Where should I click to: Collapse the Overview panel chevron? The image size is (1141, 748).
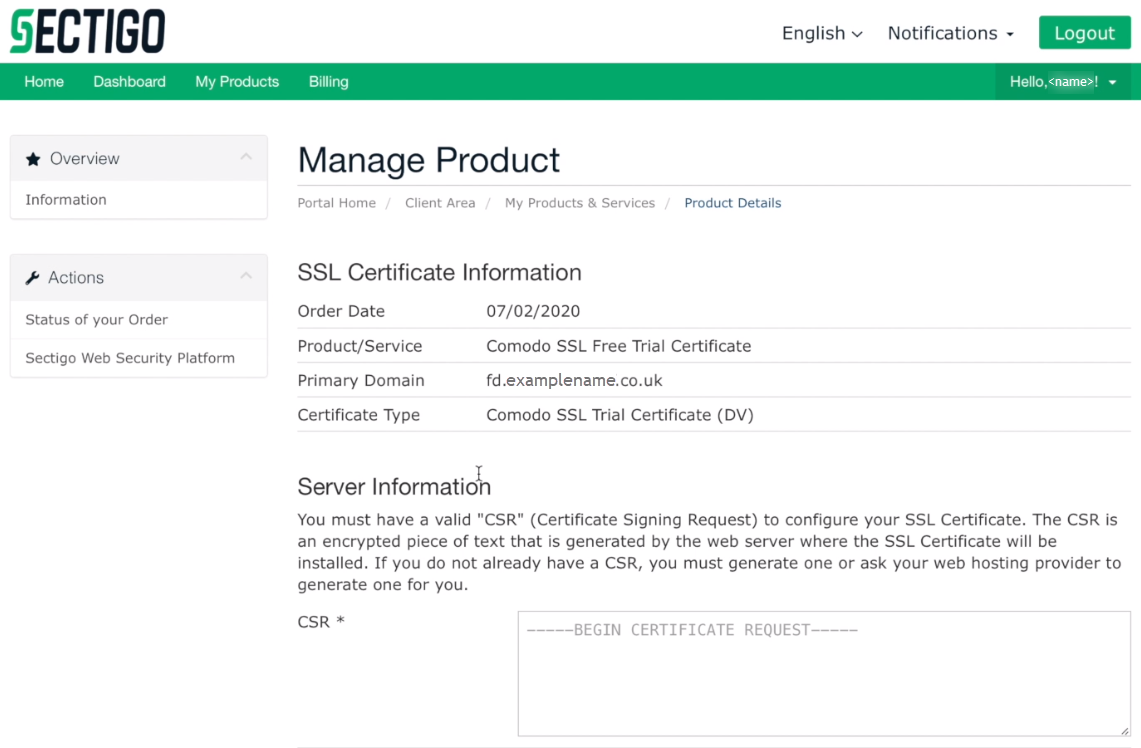[246, 158]
